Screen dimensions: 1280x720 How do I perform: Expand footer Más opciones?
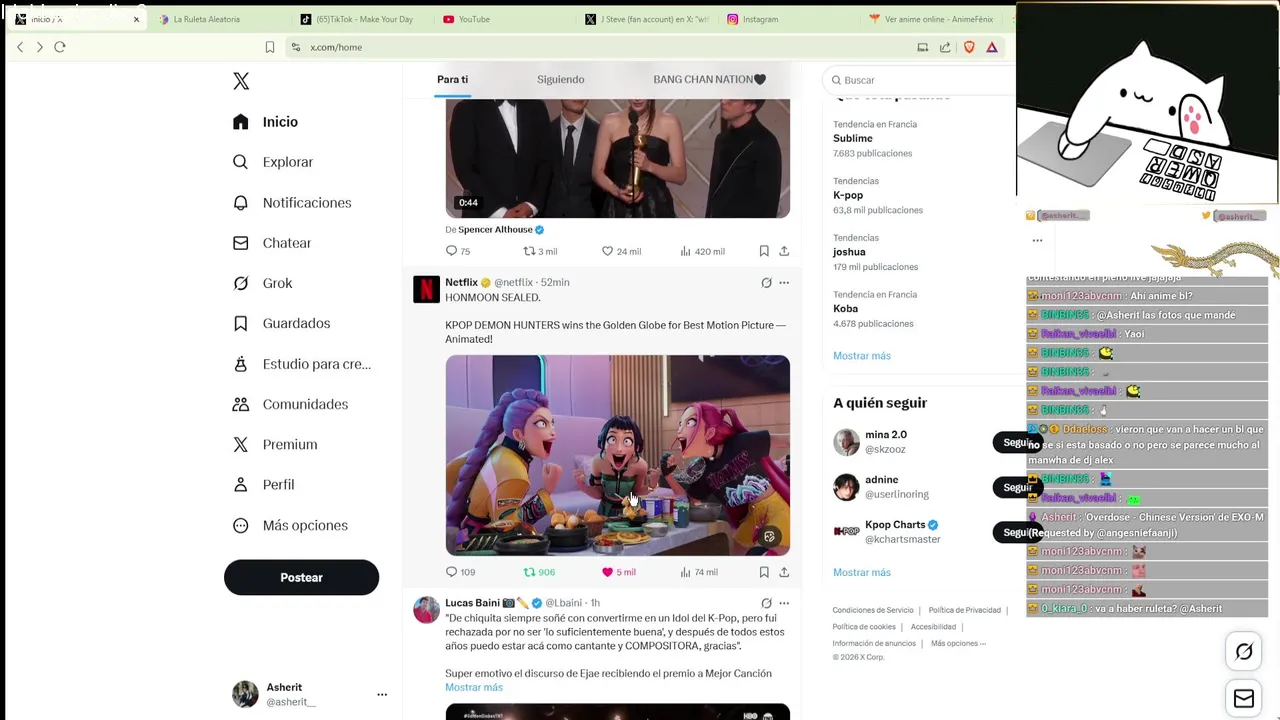pos(958,643)
